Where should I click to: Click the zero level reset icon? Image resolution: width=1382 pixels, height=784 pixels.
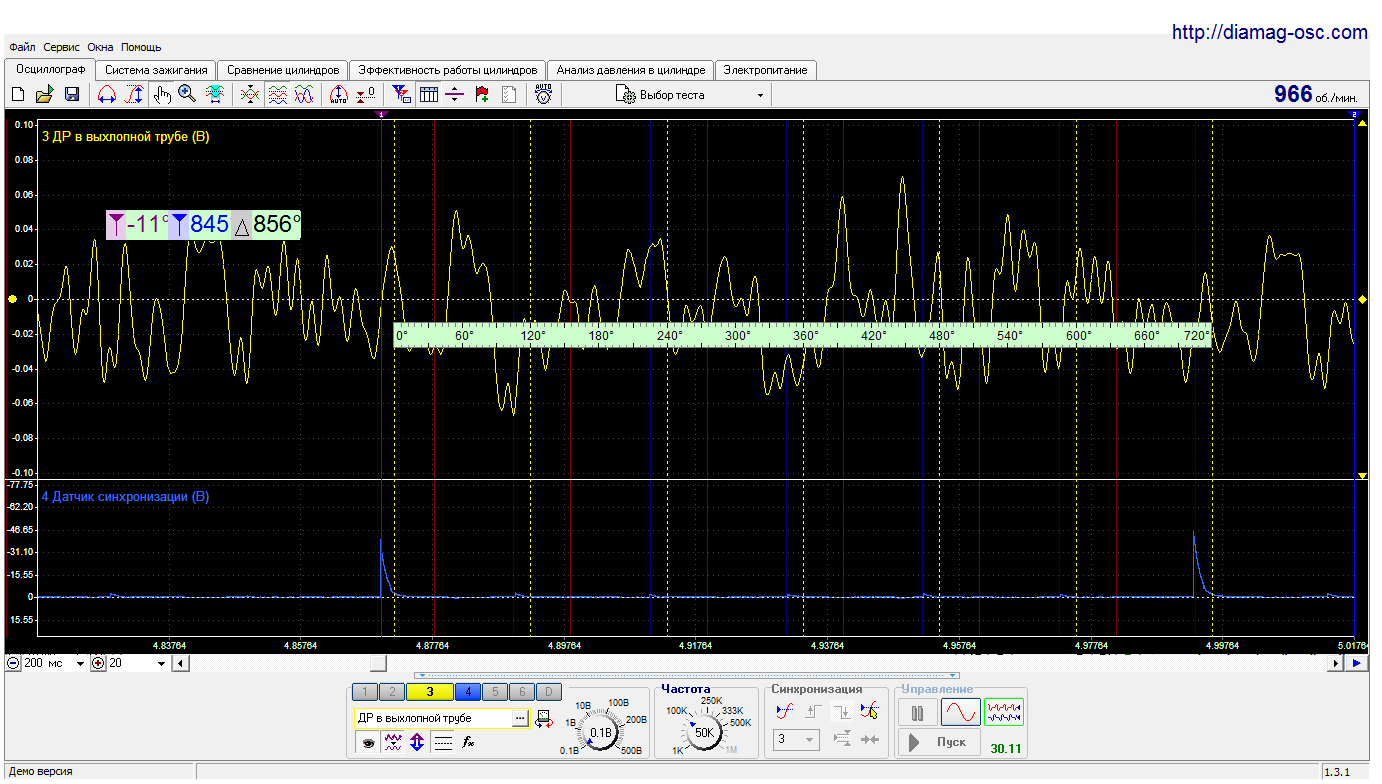click(366, 95)
